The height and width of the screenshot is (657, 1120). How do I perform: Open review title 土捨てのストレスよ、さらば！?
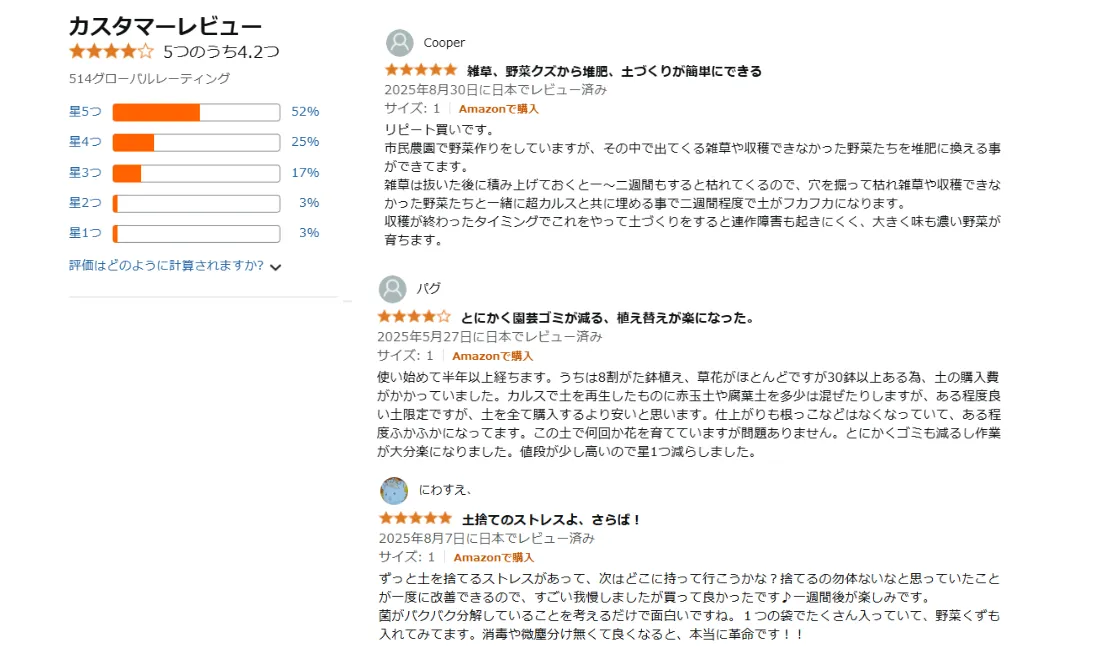pyautogui.click(x=551, y=520)
